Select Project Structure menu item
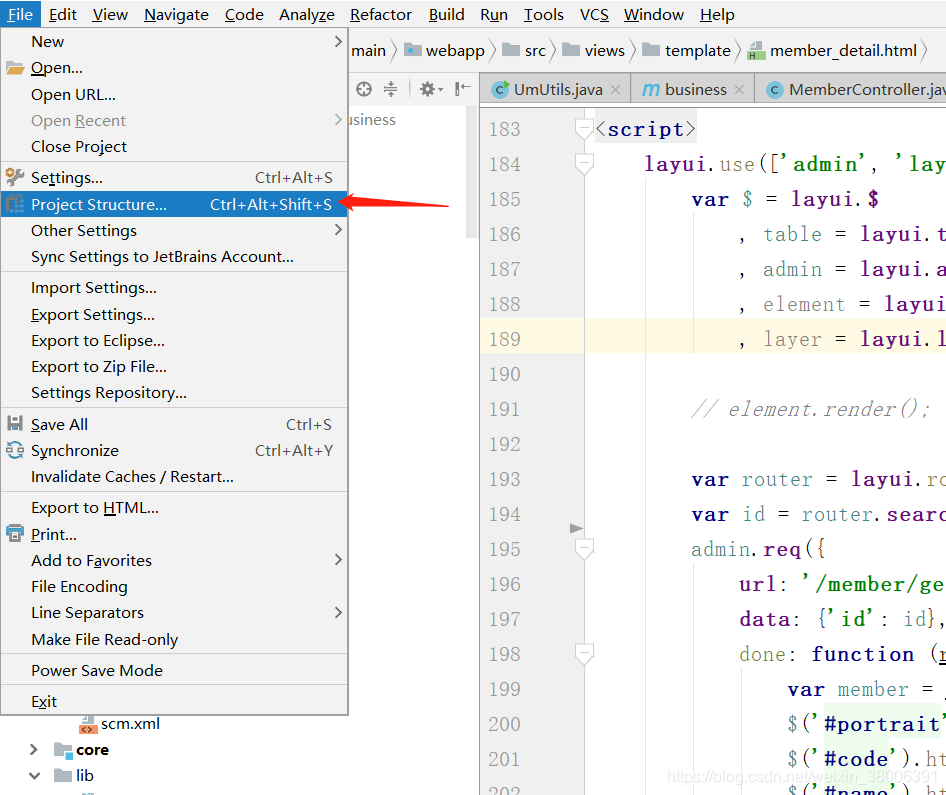This screenshot has width=946, height=795. (x=174, y=204)
